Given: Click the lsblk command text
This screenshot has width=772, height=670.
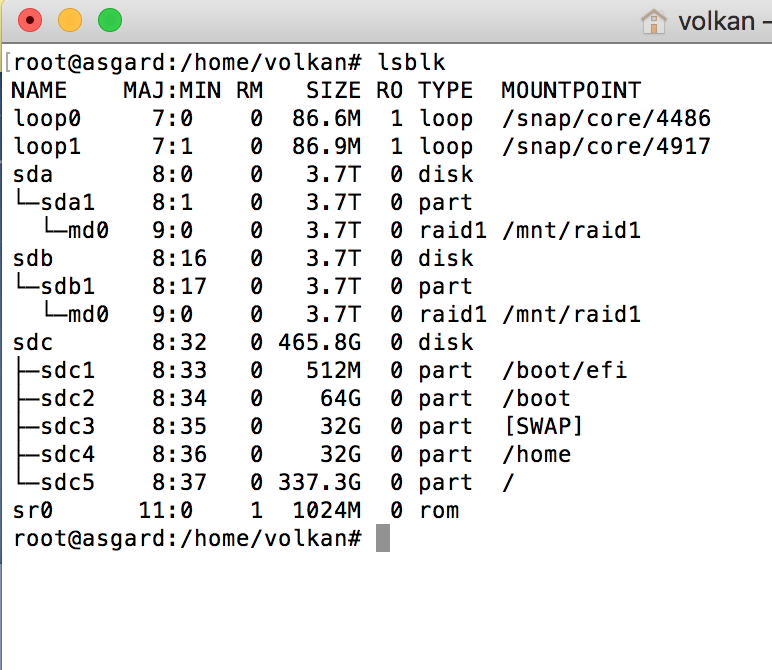Looking at the screenshot, I should pos(411,62).
